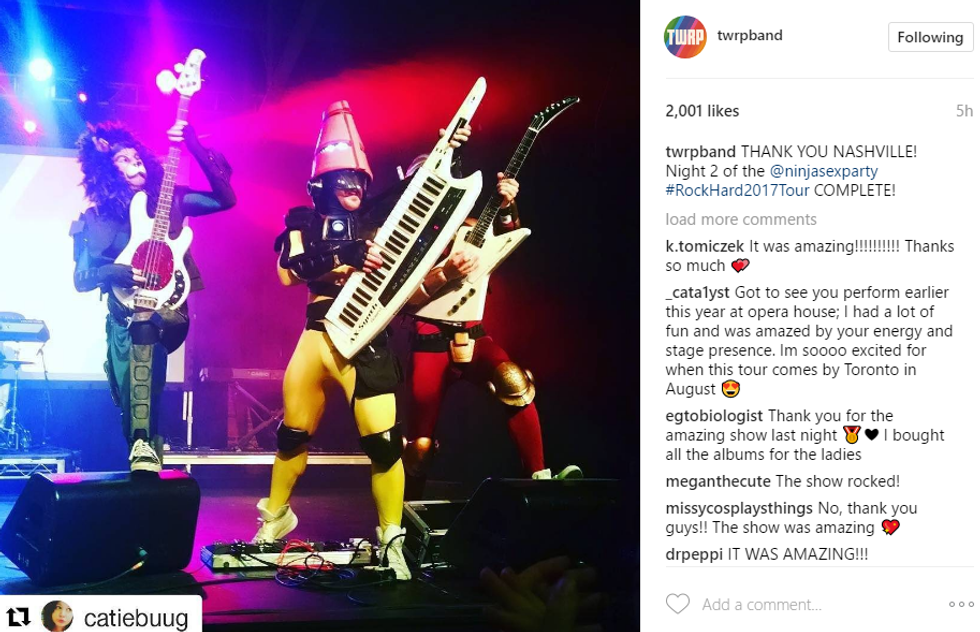The width and height of the screenshot is (980, 632).
Task: Open the @ninjasexparty mention link
Action: click(824, 171)
